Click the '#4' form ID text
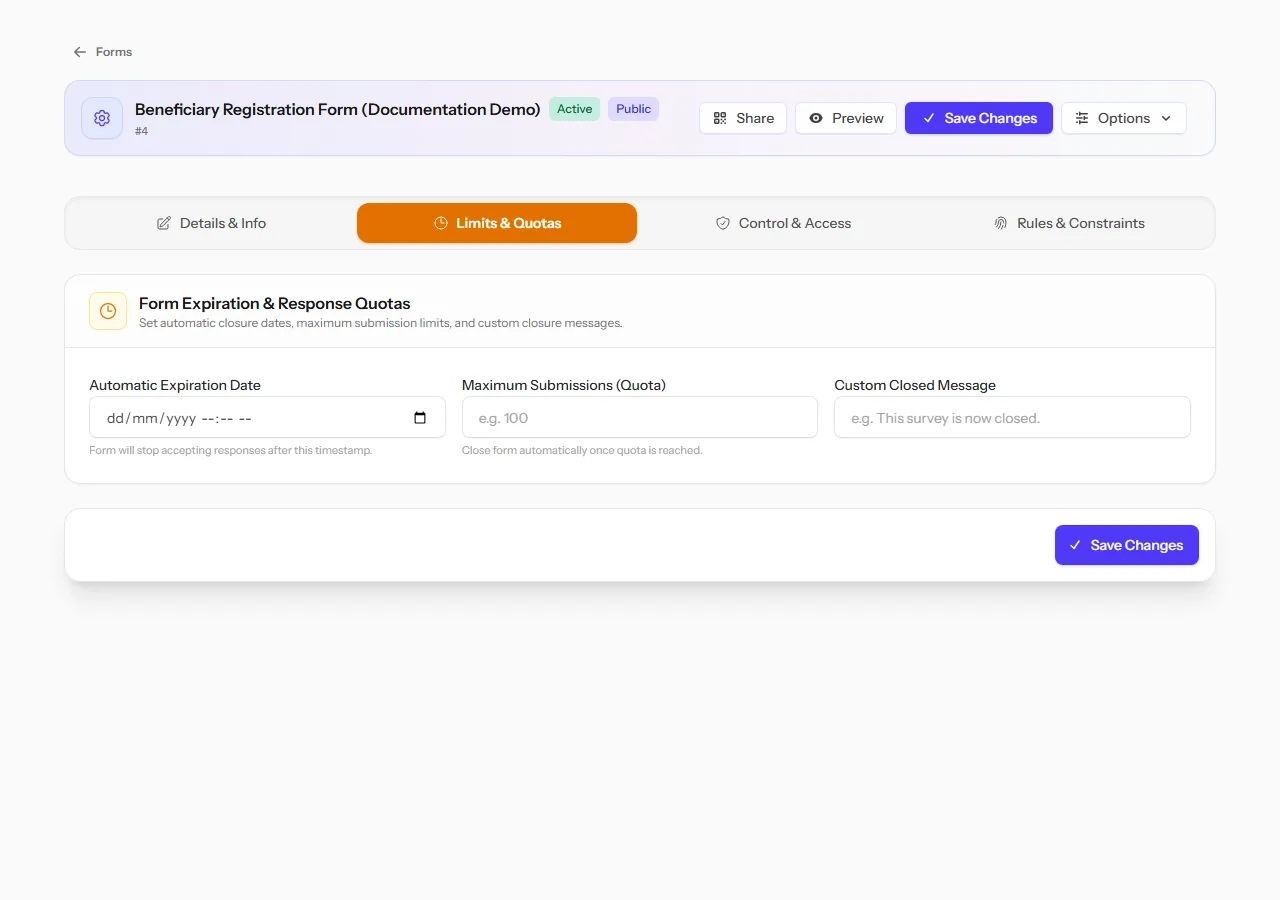This screenshot has width=1280, height=900. pos(142,131)
